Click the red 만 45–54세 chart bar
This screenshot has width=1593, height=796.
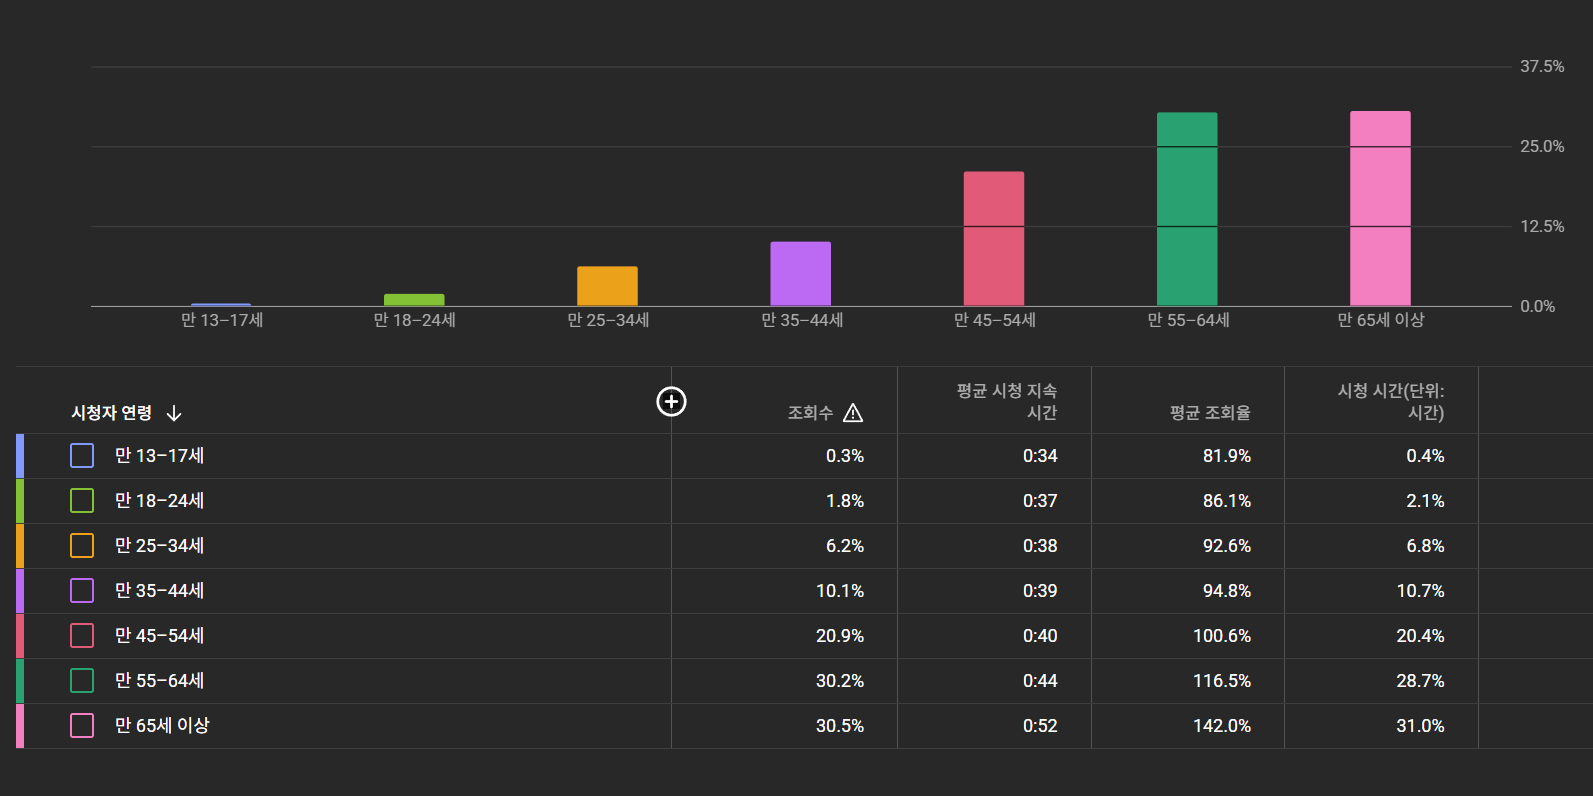tap(993, 239)
